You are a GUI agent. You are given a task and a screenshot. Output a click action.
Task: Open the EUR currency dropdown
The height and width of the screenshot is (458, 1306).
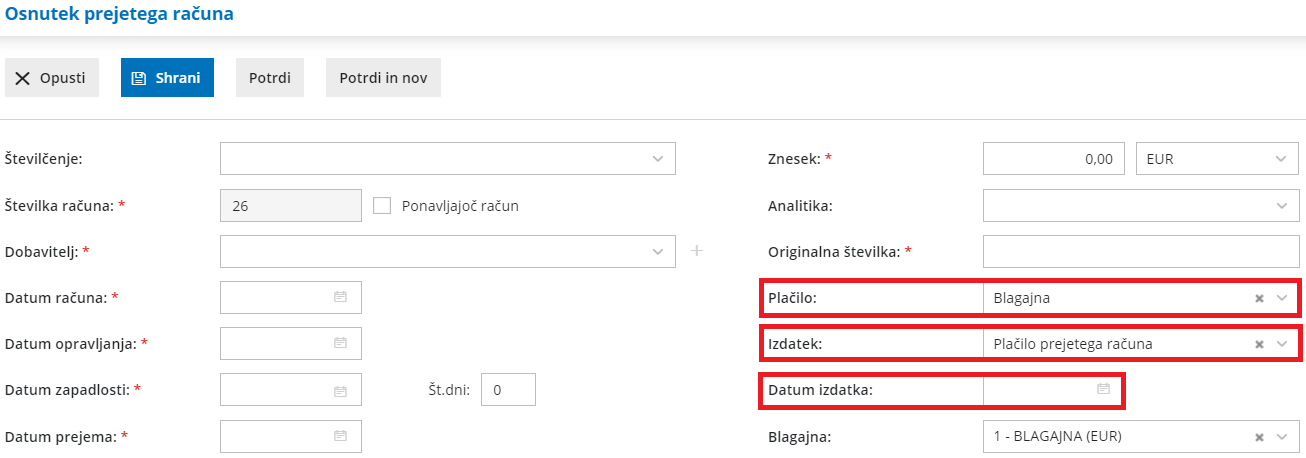[x=1281, y=159]
